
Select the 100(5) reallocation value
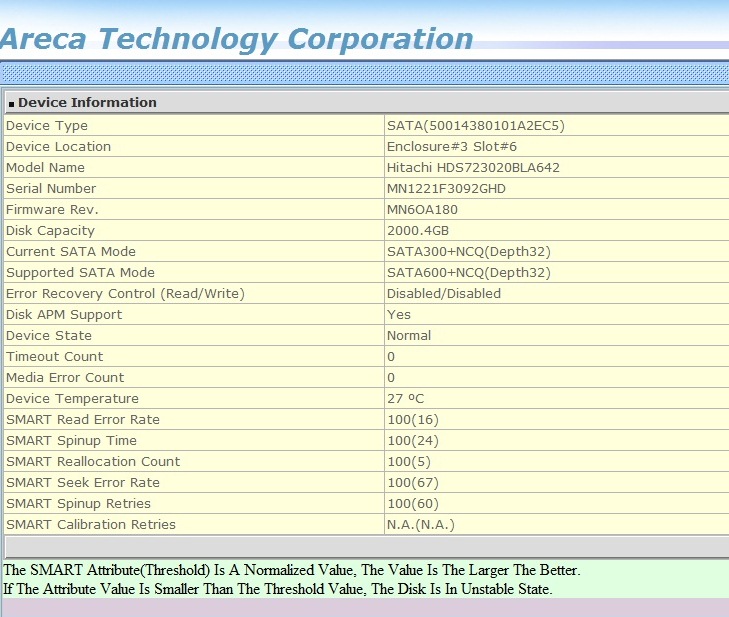tap(409, 461)
